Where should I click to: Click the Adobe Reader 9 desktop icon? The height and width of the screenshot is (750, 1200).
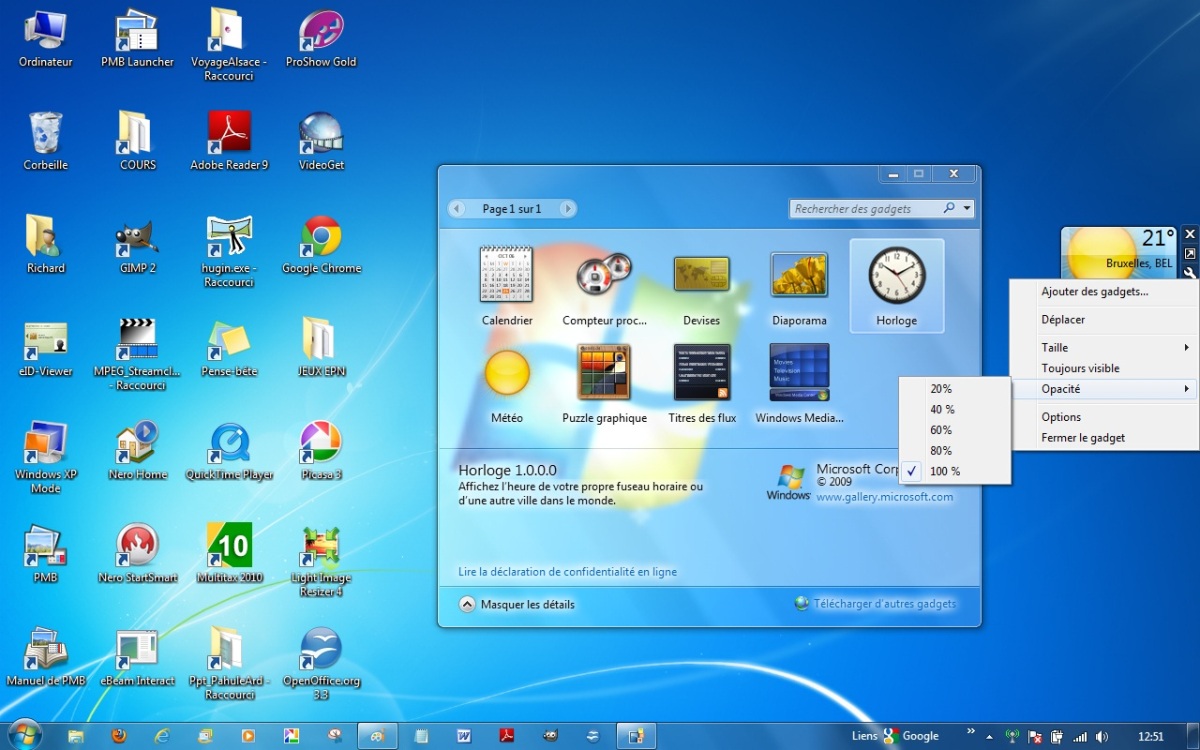229,142
